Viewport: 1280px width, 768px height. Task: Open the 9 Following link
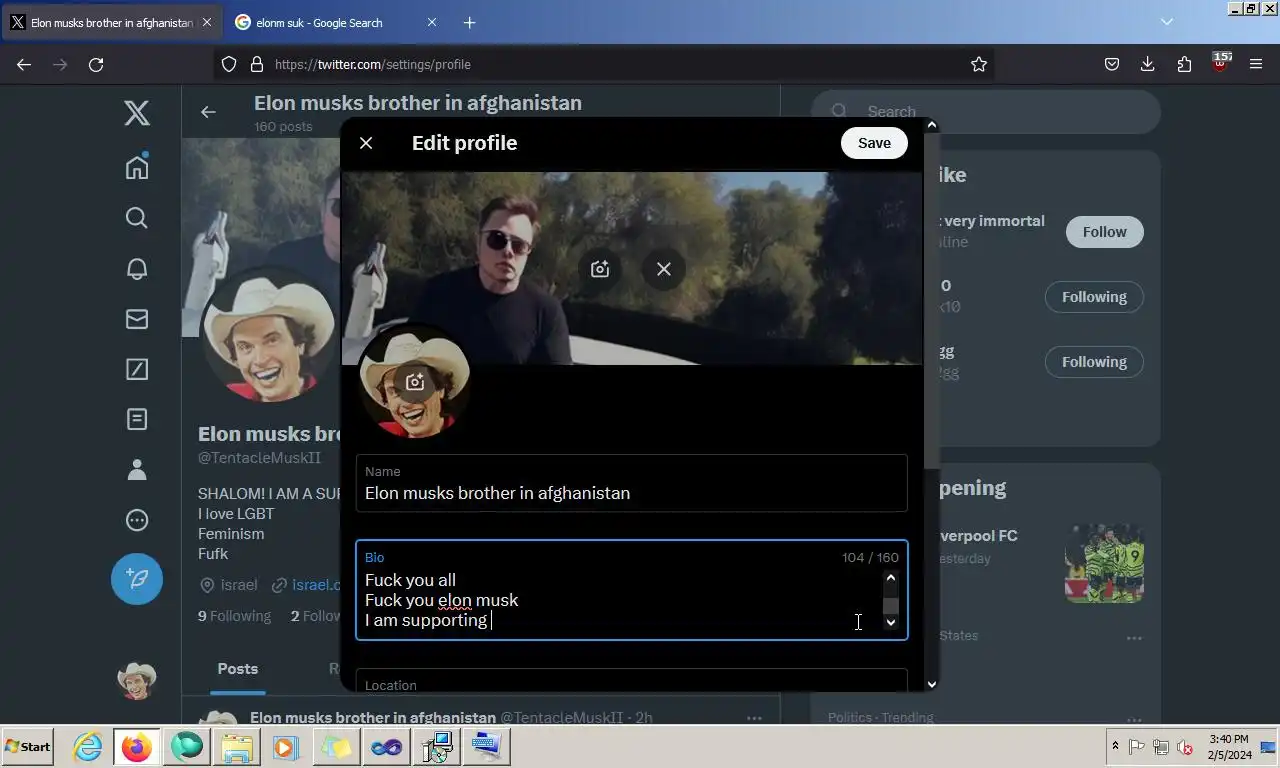point(234,616)
